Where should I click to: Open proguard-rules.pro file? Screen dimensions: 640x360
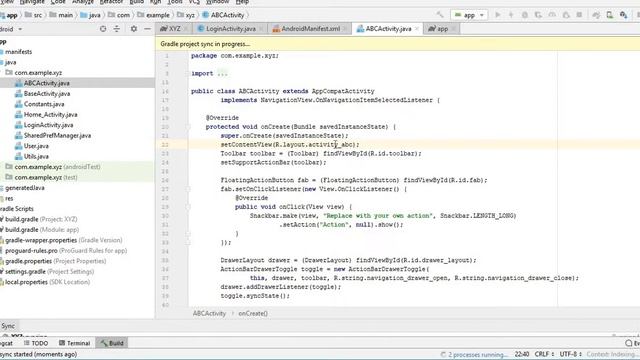[x=65, y=251]
